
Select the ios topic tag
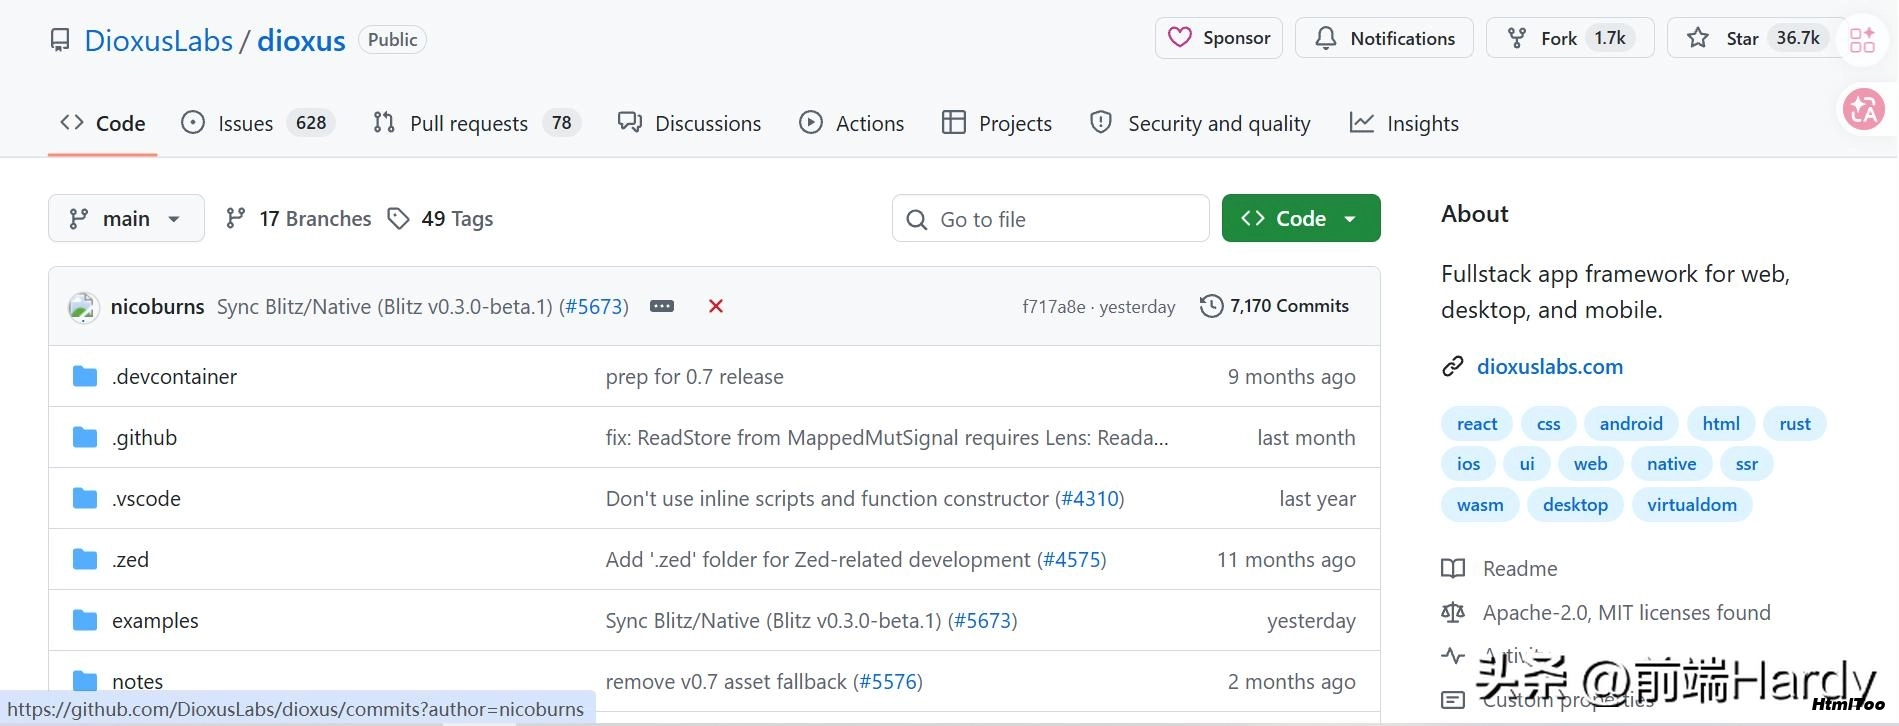tap(1469, 464)
